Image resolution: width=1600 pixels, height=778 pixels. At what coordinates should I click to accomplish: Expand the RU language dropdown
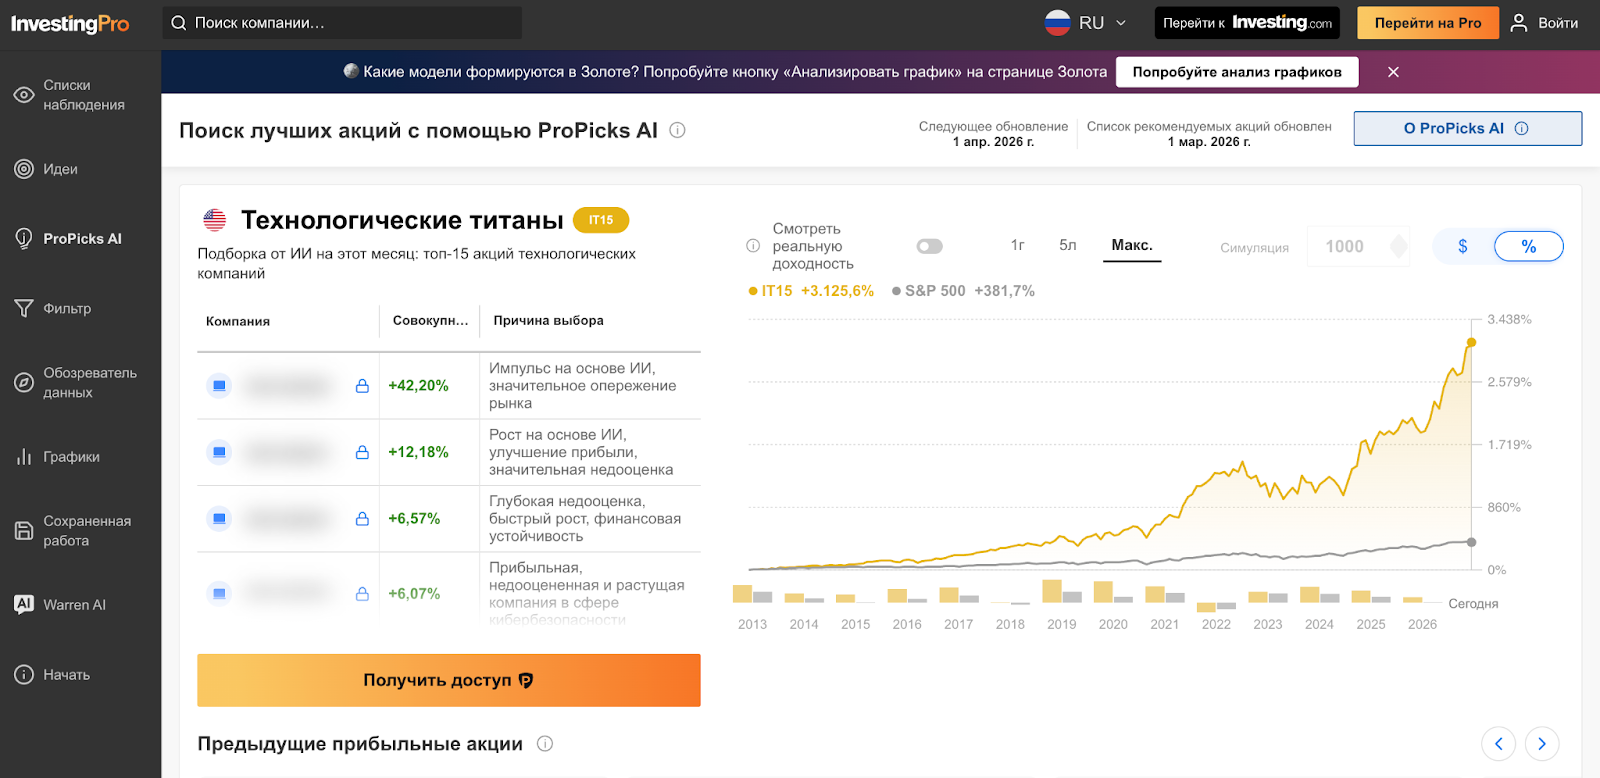click(1088, 23)
